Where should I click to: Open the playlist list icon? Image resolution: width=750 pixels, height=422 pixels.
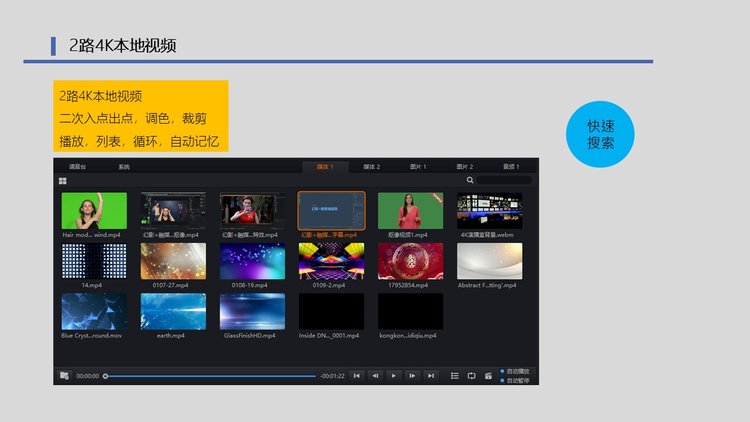(454, 376)
